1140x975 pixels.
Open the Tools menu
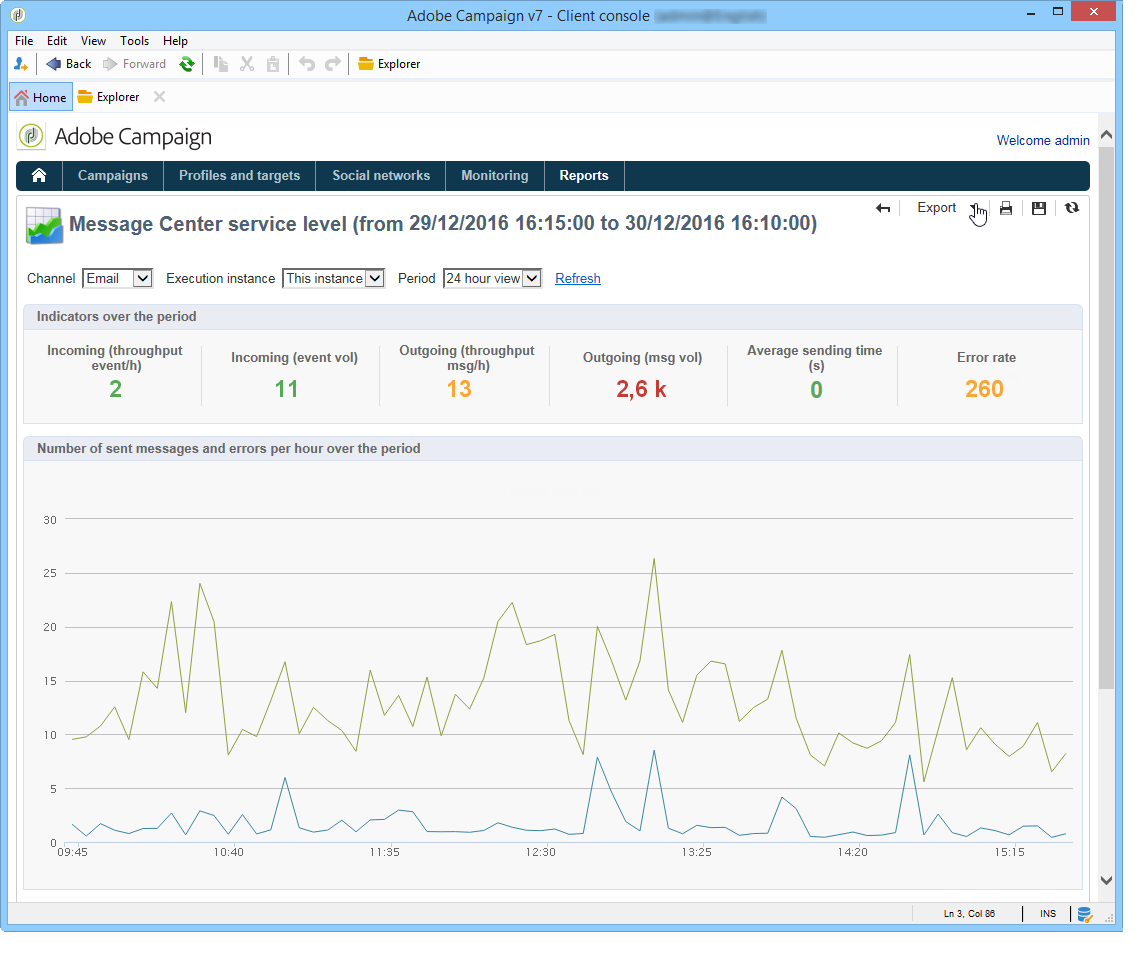134,41
